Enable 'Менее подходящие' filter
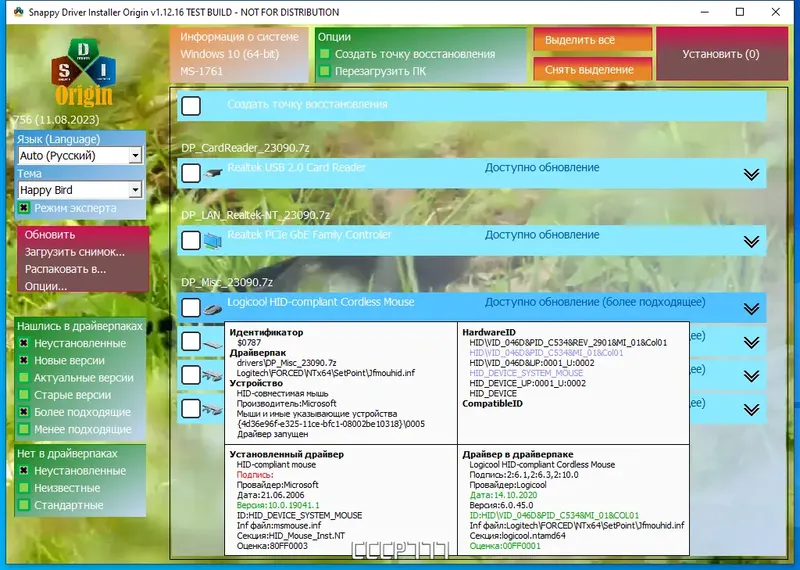Viewport: 800px width, 570px height. tap(23, 429)
